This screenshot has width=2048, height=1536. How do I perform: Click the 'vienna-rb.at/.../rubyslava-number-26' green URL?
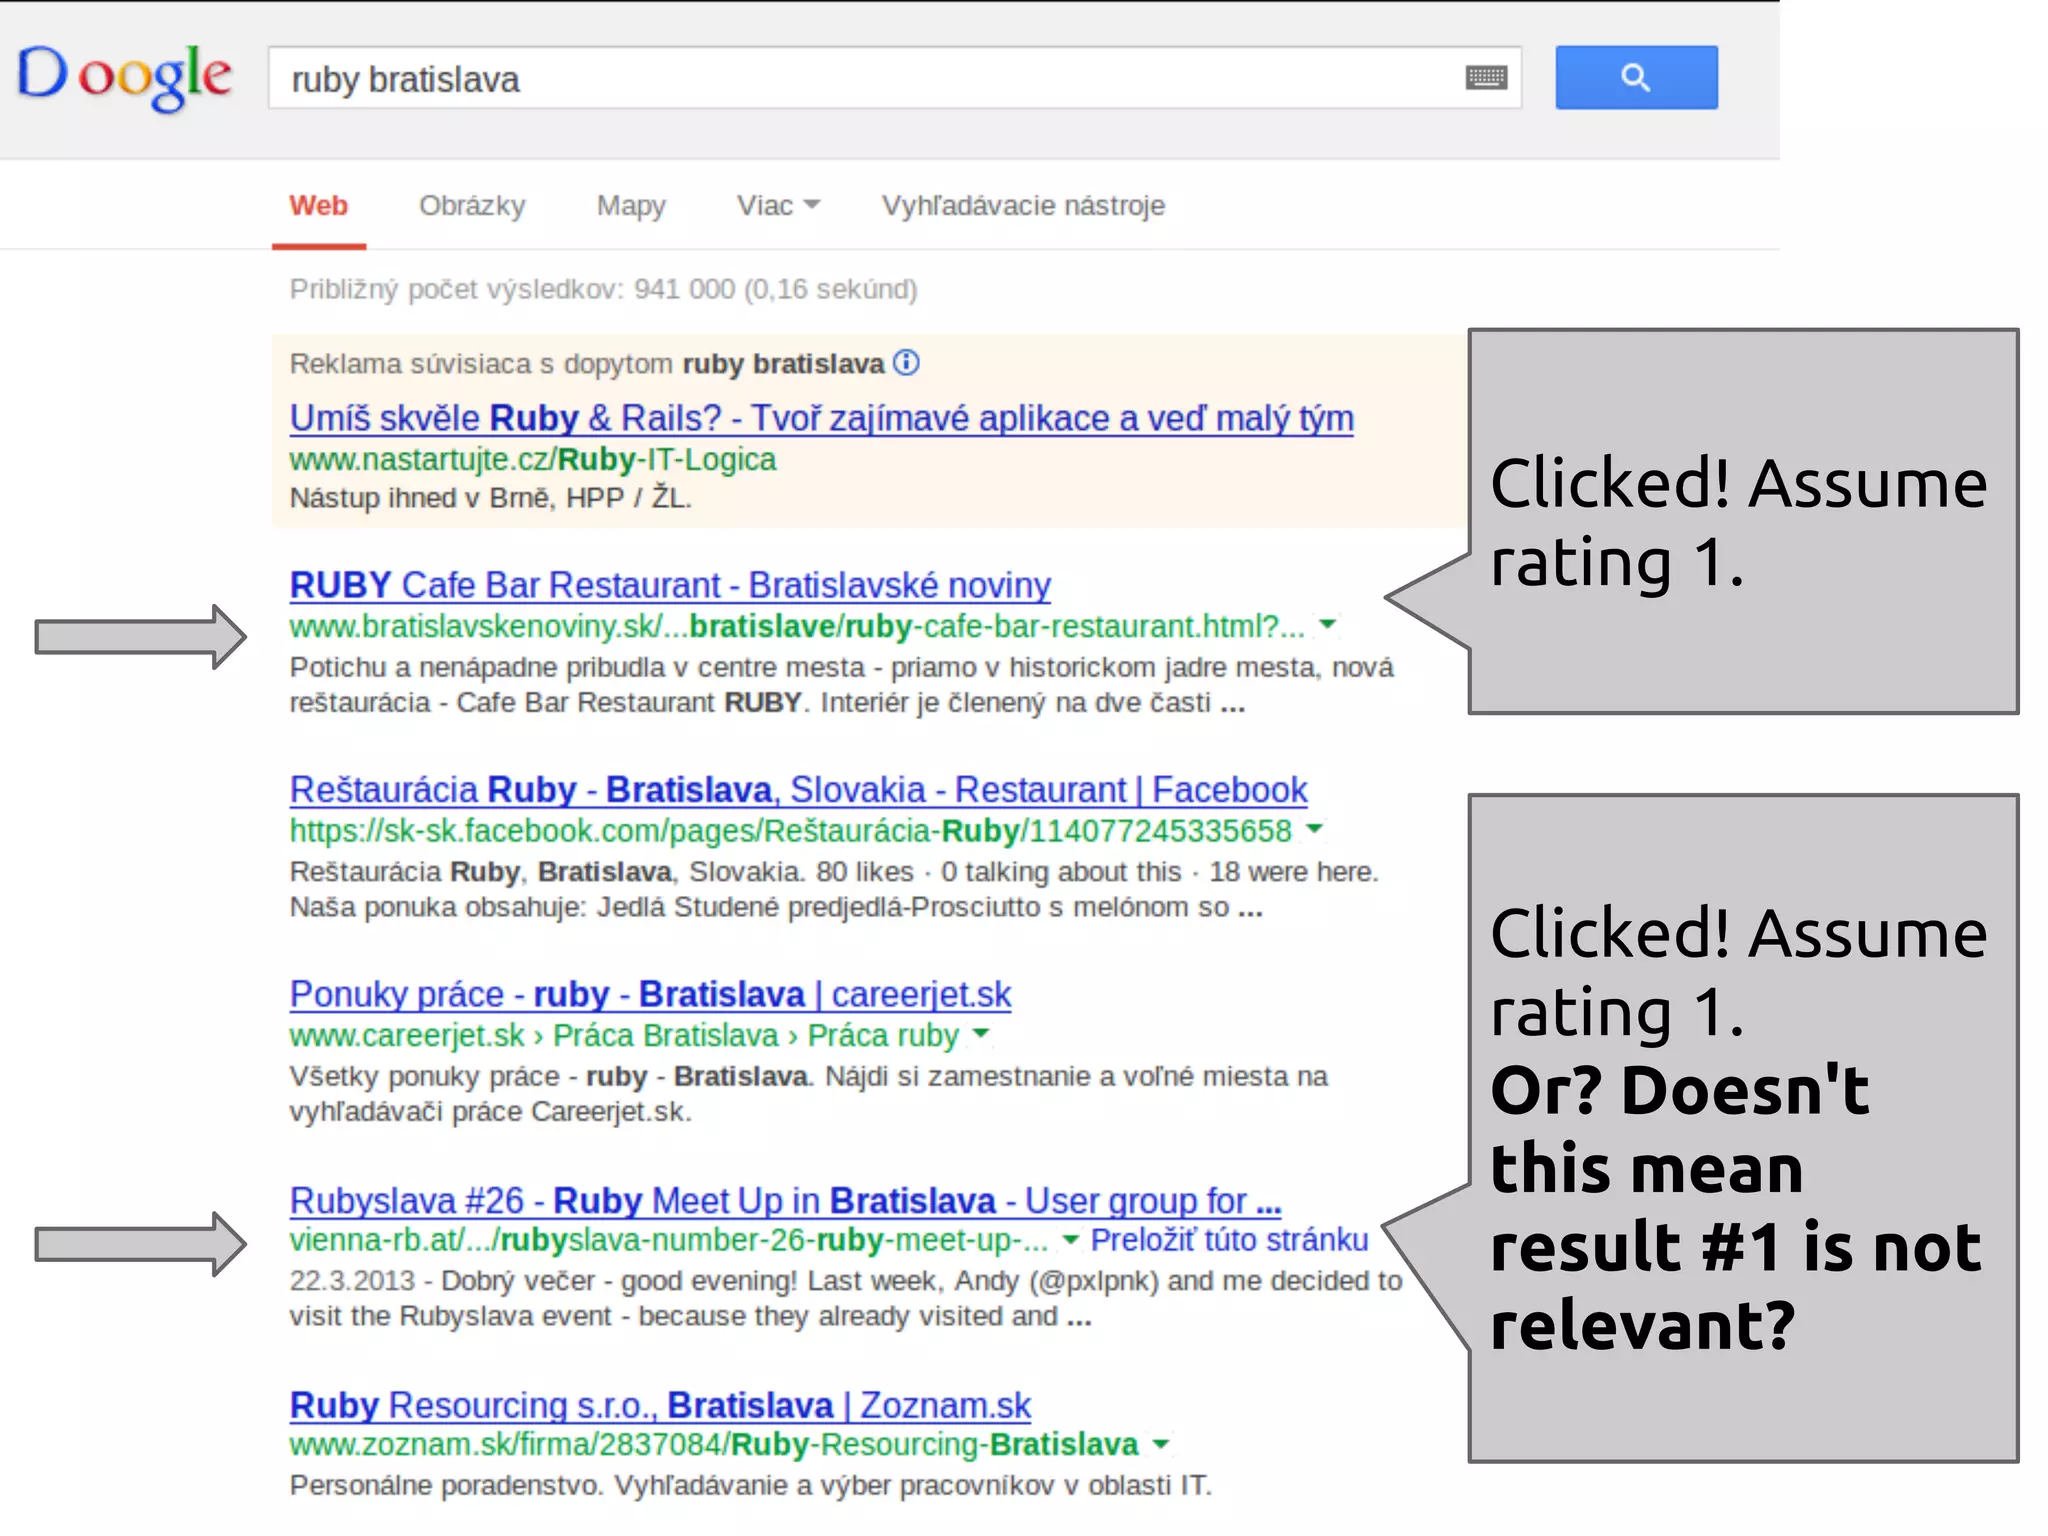pyautogui.click(x=668, y=1240)
